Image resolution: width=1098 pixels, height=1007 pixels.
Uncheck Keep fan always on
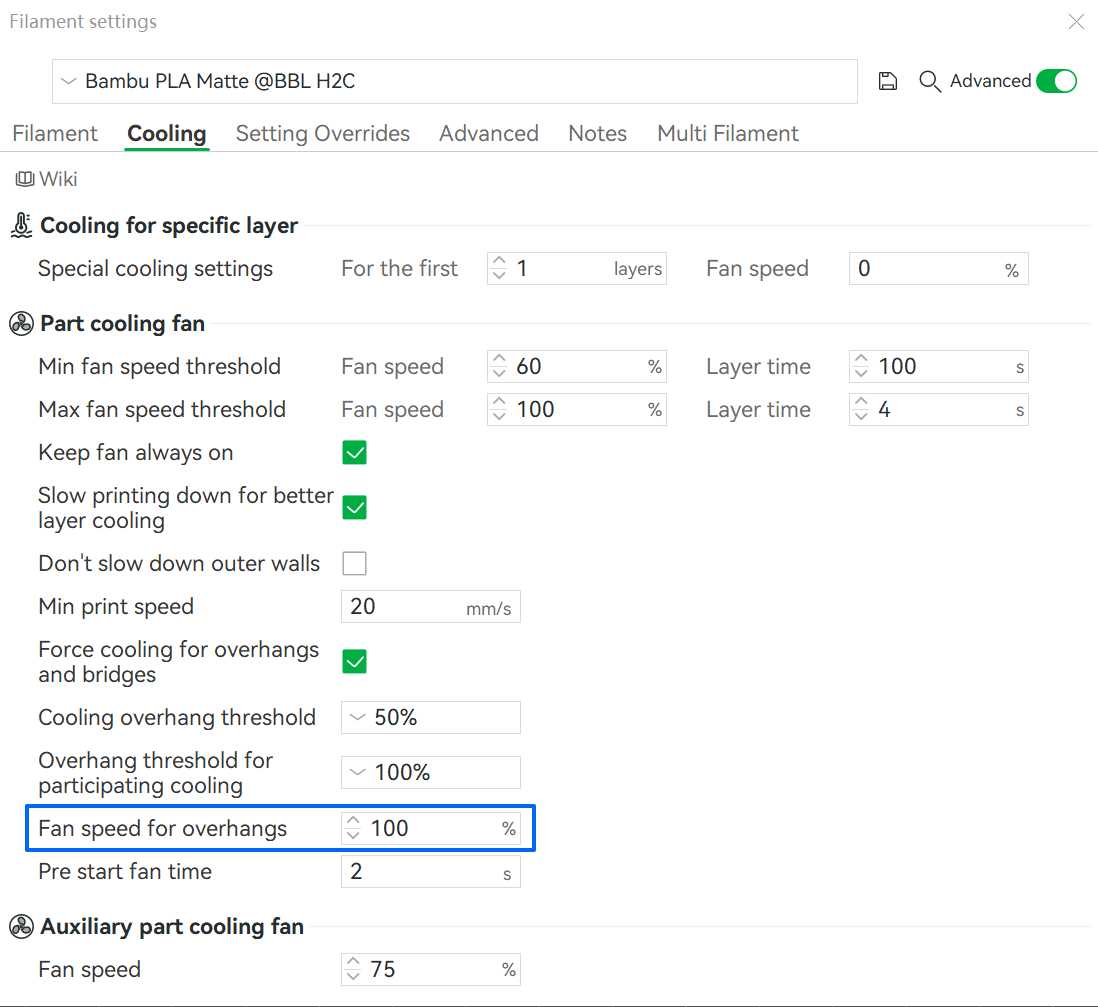[354, 453]
